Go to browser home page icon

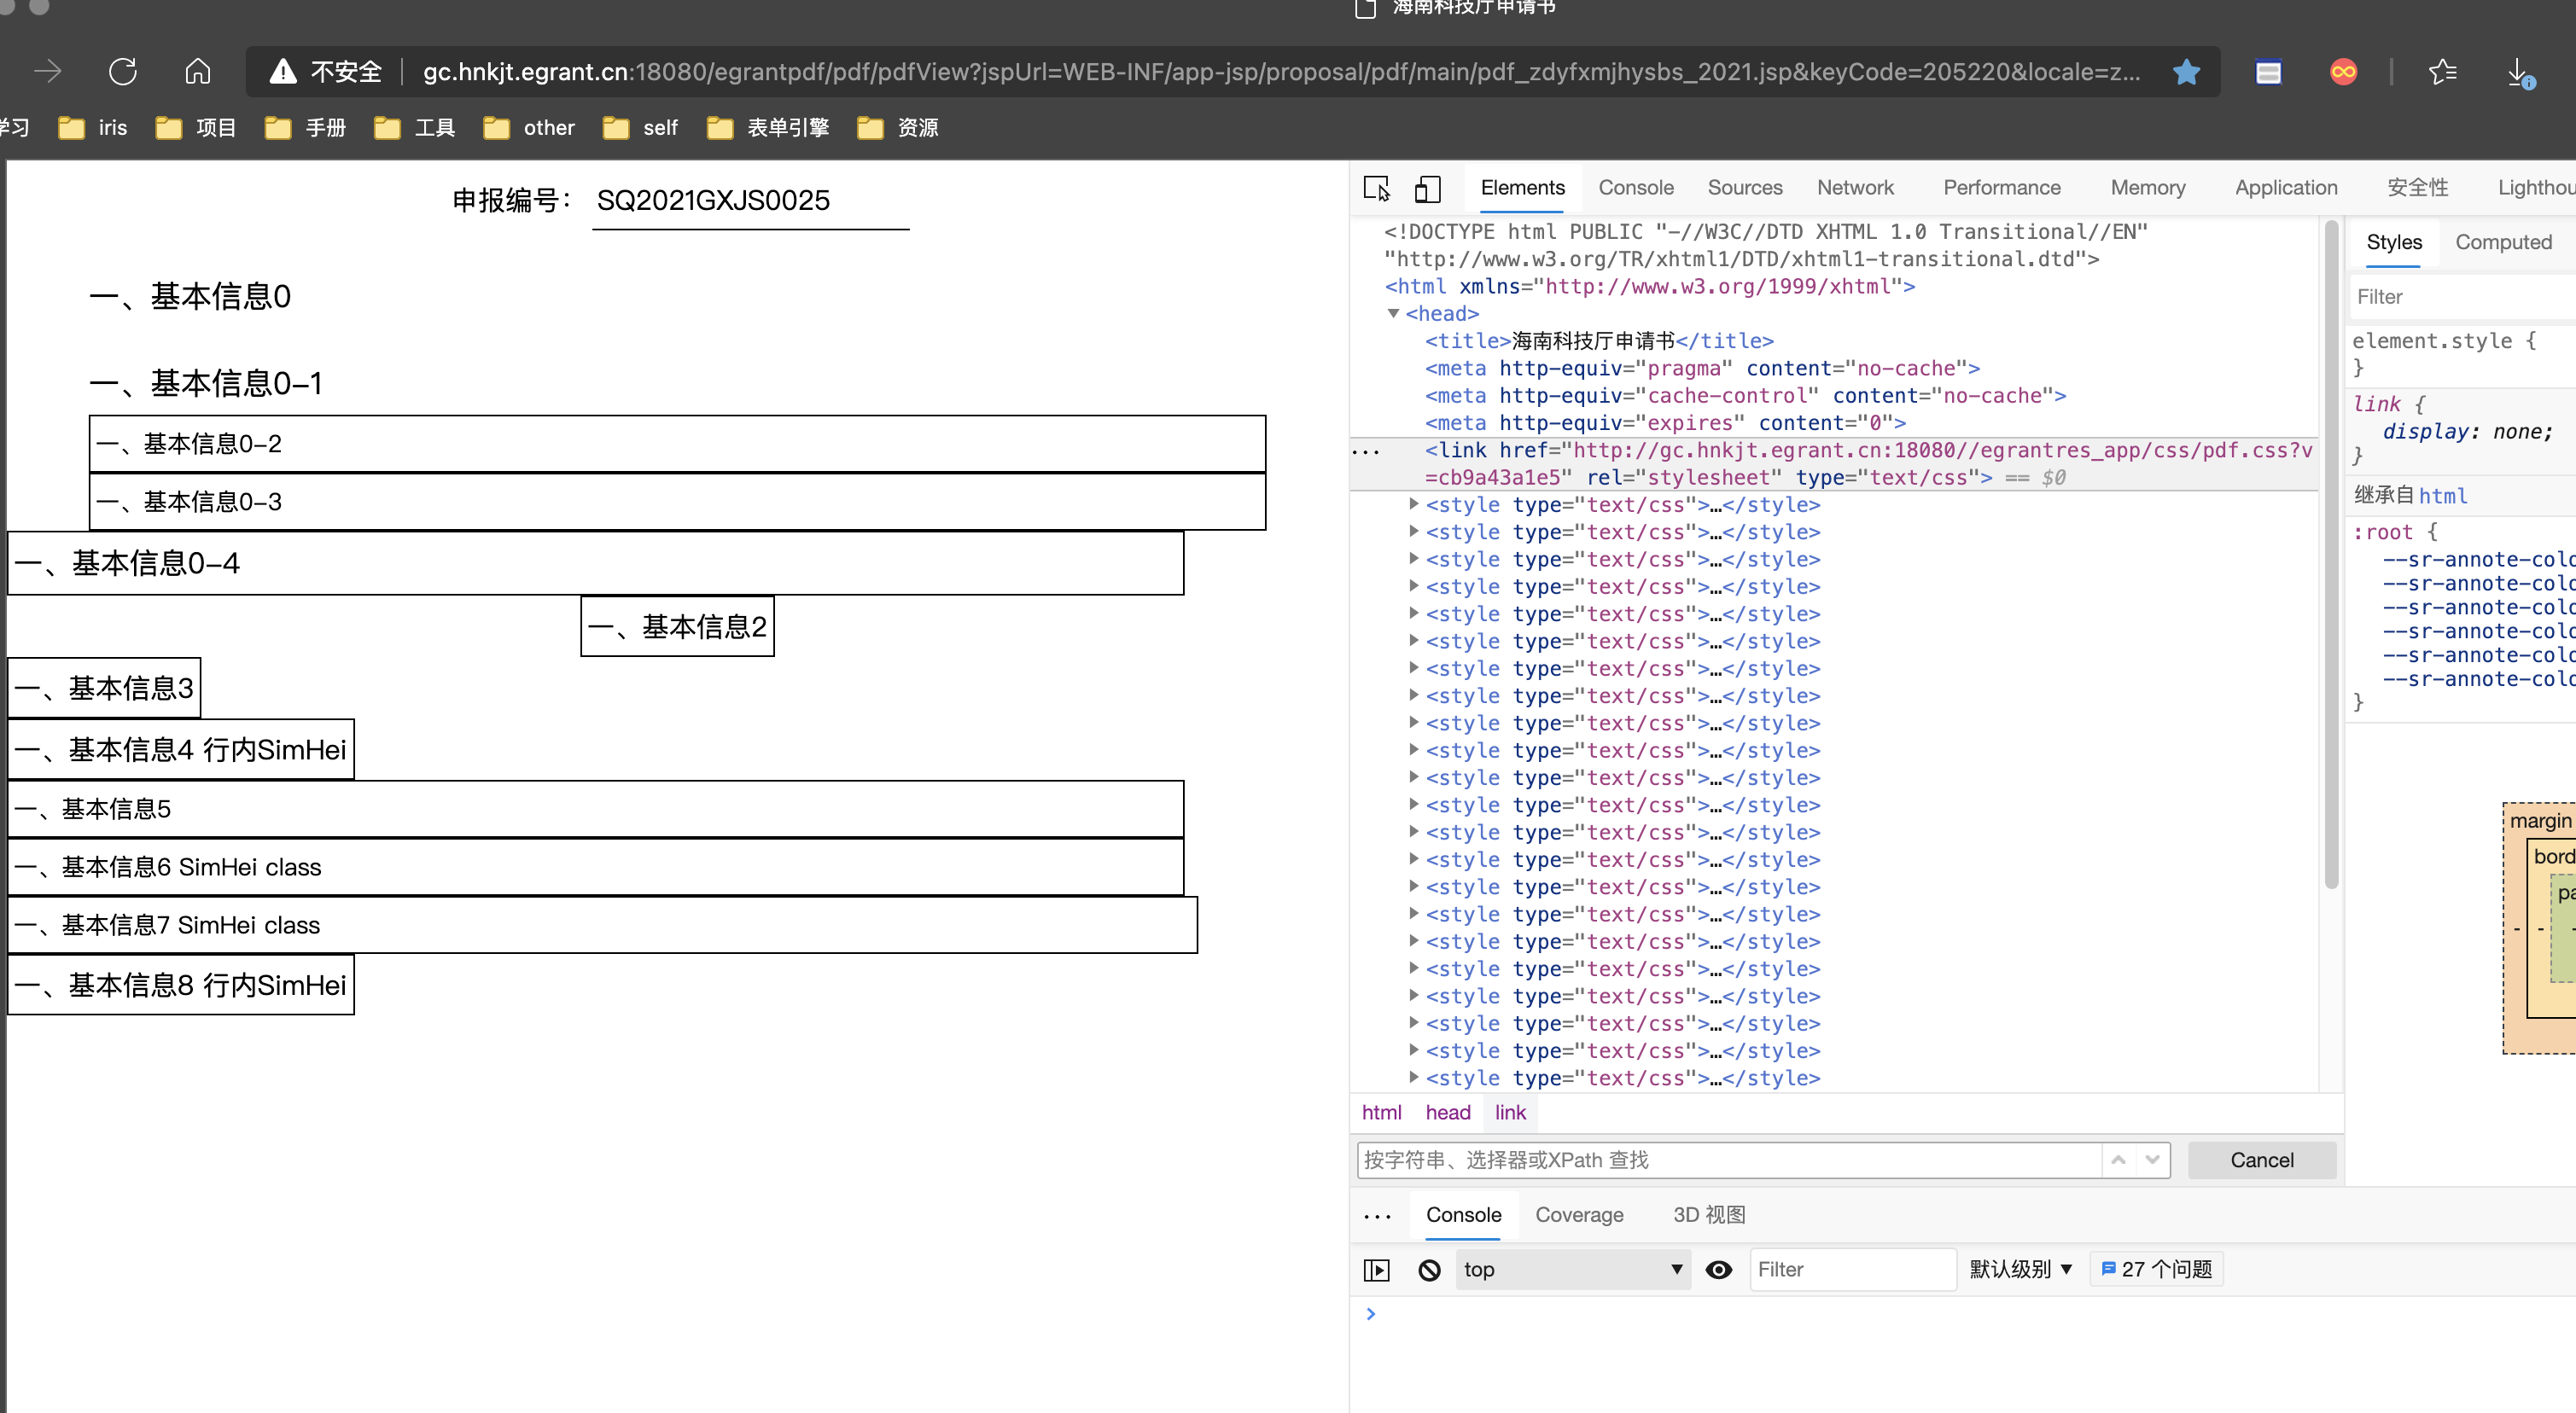click(x=197, y=72)
